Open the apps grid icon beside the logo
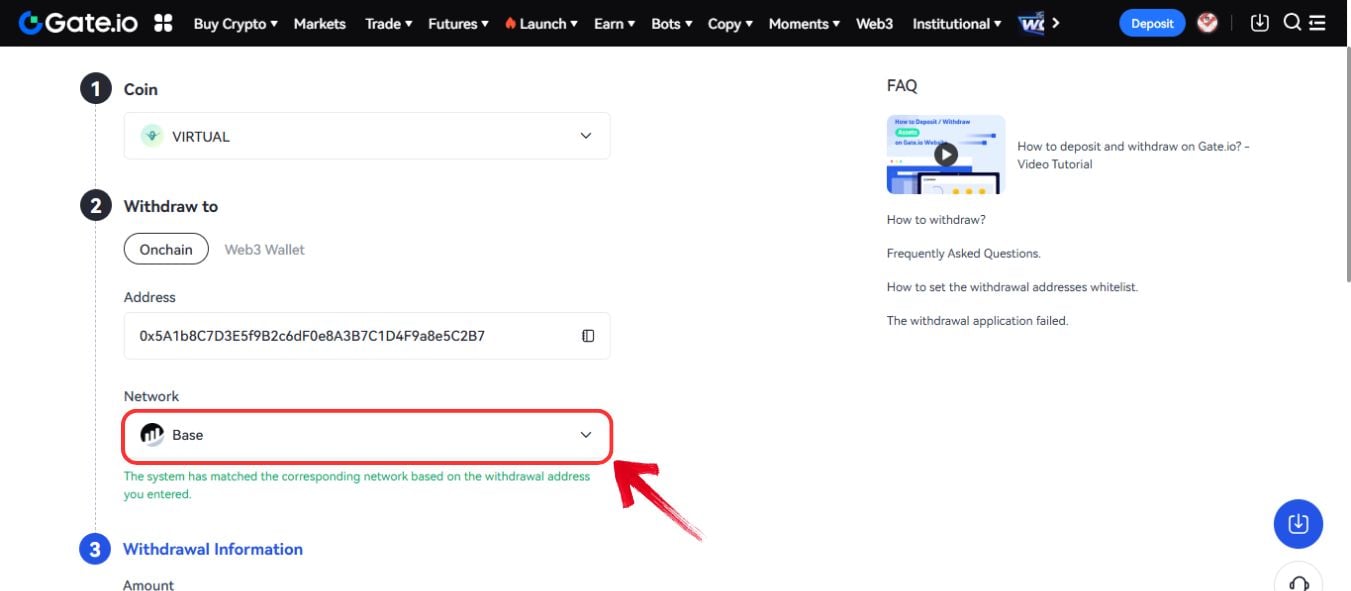The image size is (1351, 591). [163, 23]
